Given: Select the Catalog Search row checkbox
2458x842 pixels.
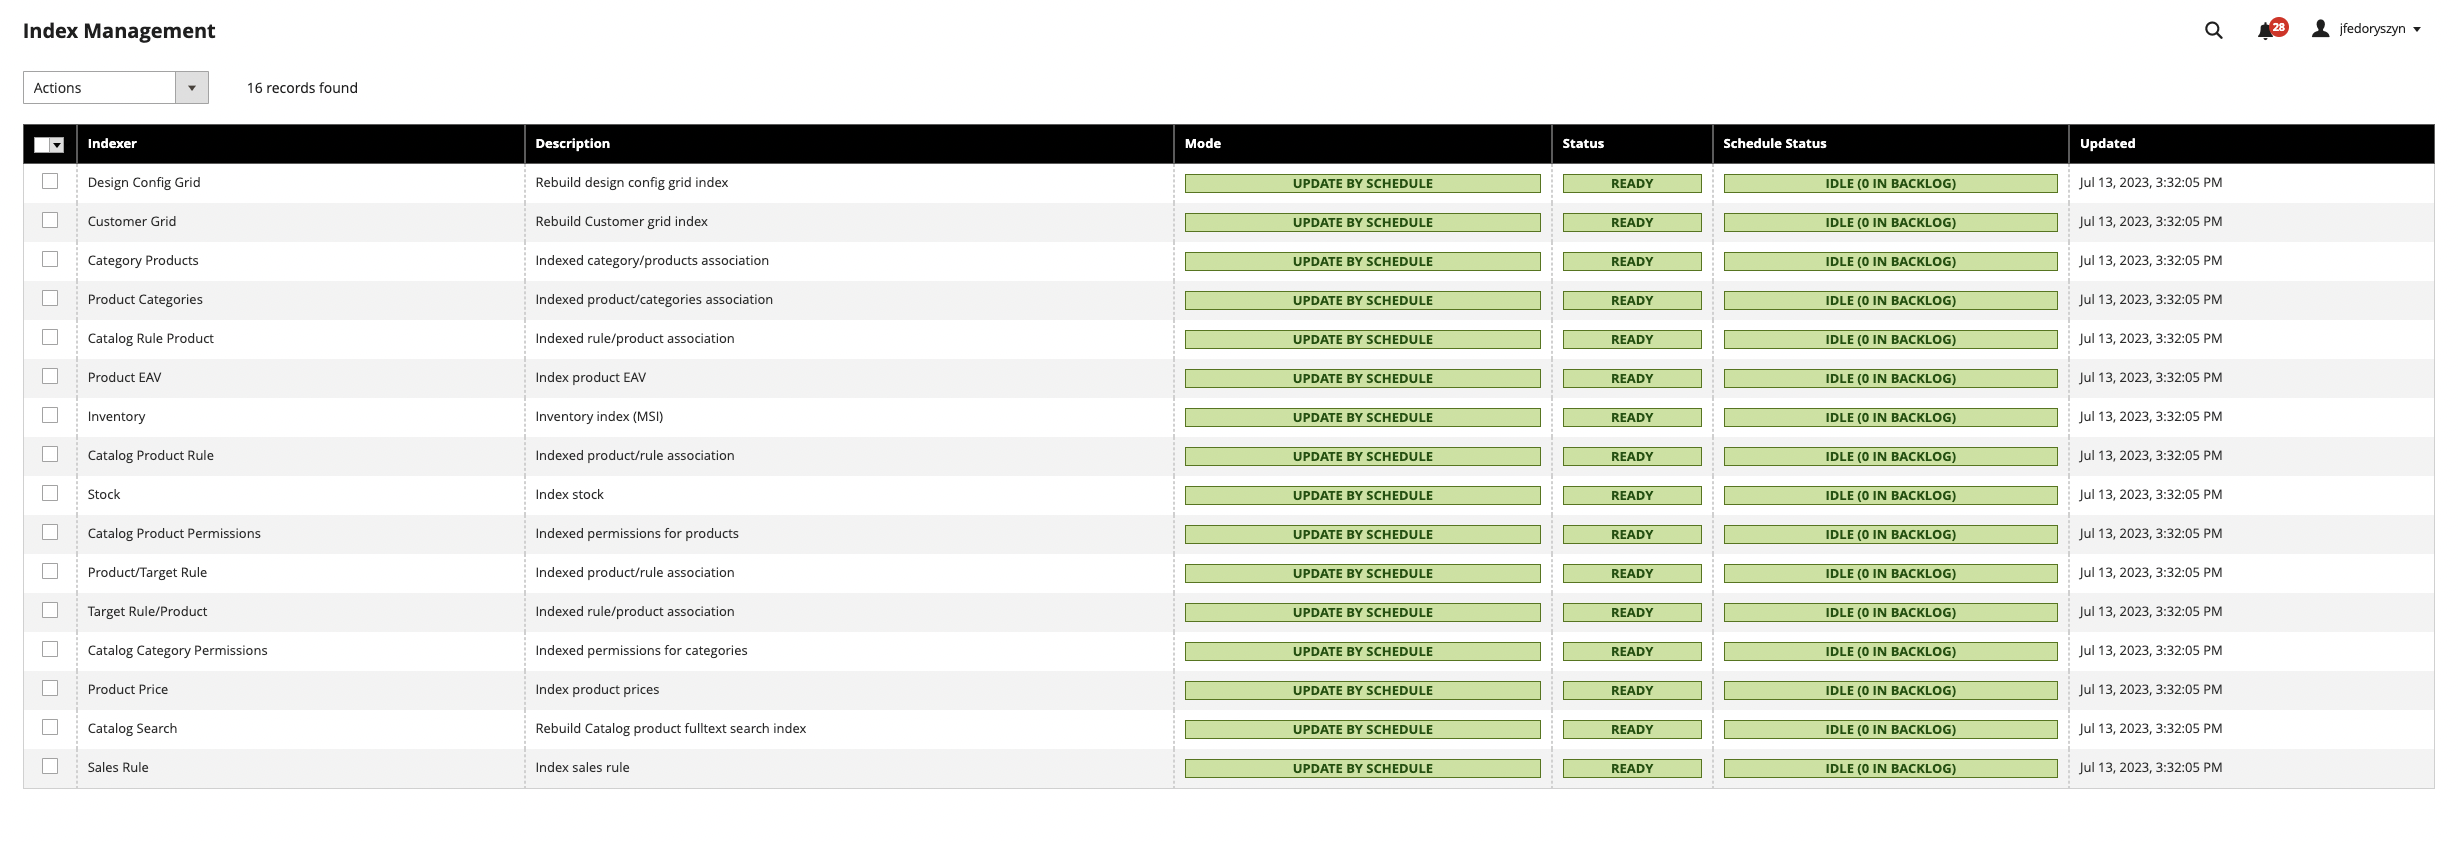Looking at the screenshot, I should pyautogui.click(x=50, y=728).
